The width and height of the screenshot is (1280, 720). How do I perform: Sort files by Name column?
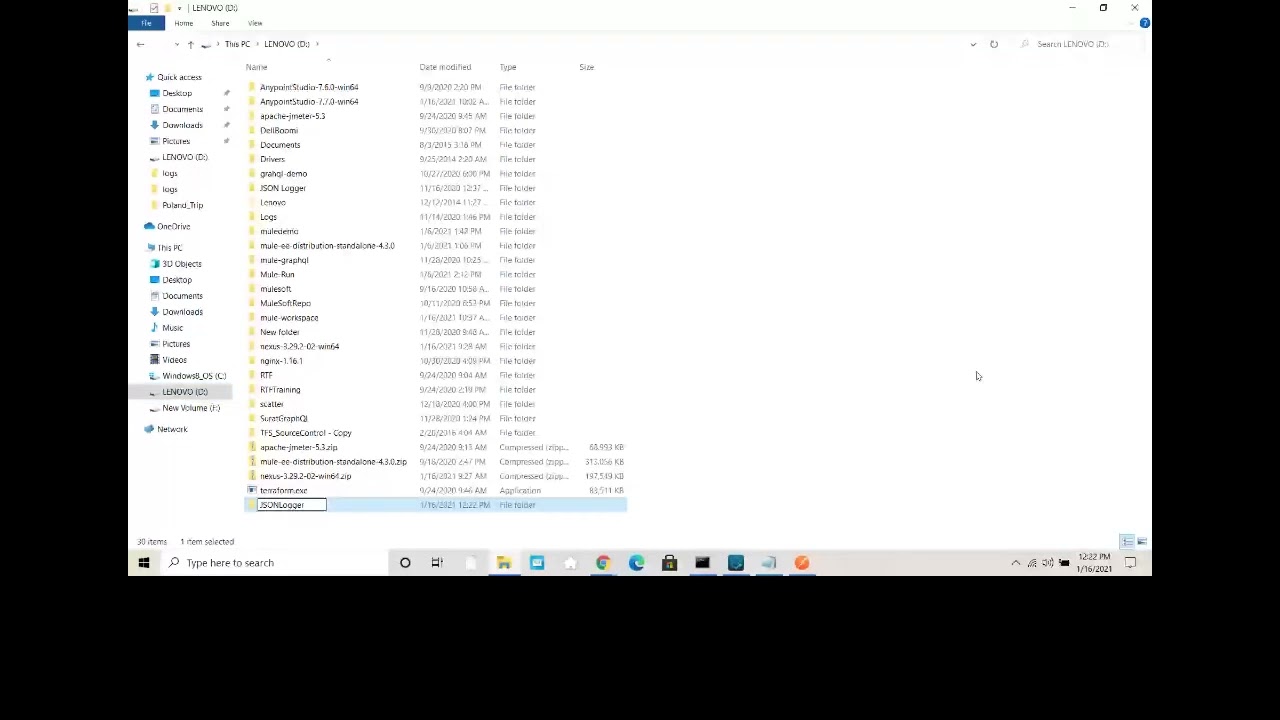point(257,67)
